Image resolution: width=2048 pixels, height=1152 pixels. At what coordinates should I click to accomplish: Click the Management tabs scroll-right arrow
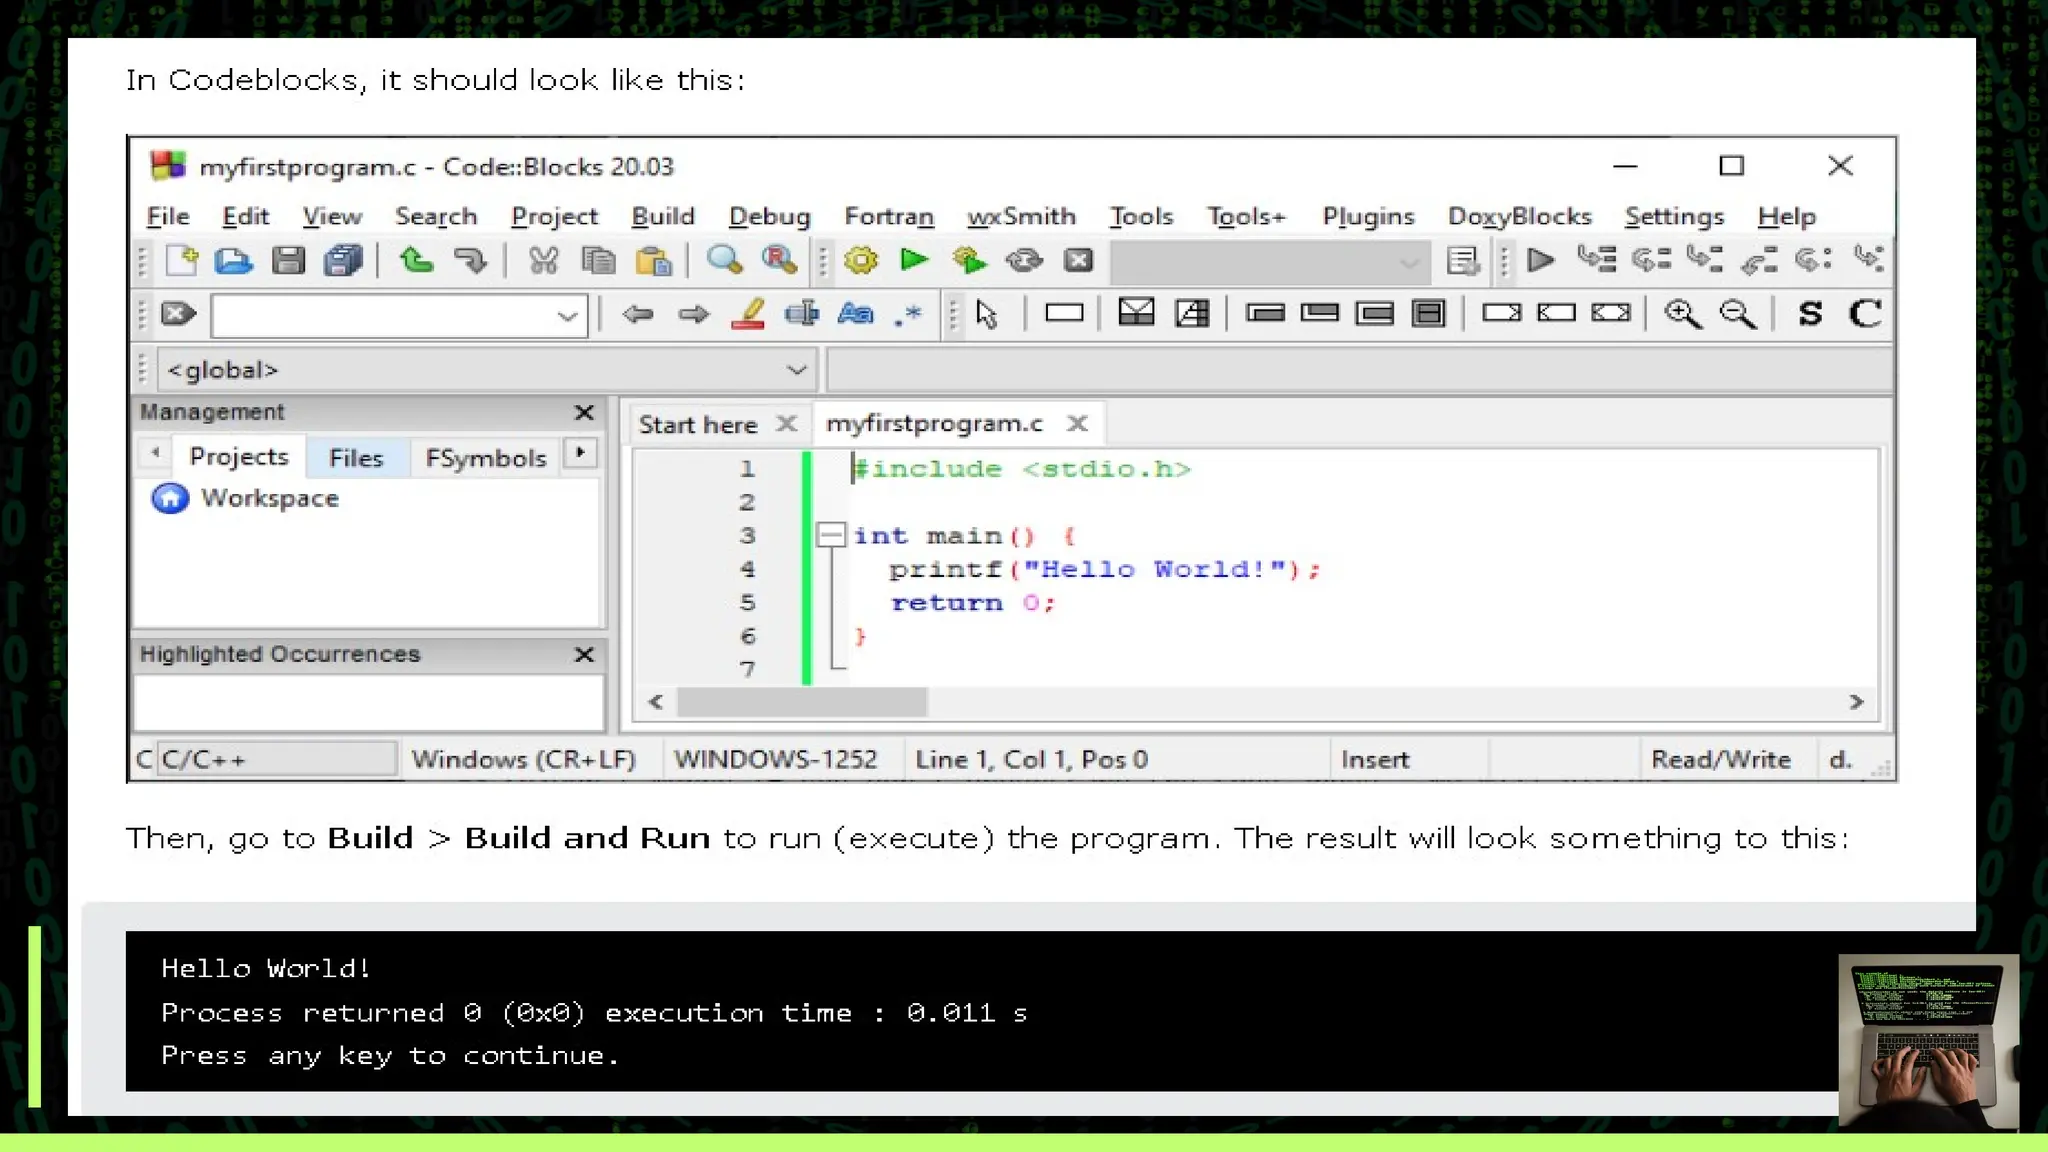[x=580, y=453]
